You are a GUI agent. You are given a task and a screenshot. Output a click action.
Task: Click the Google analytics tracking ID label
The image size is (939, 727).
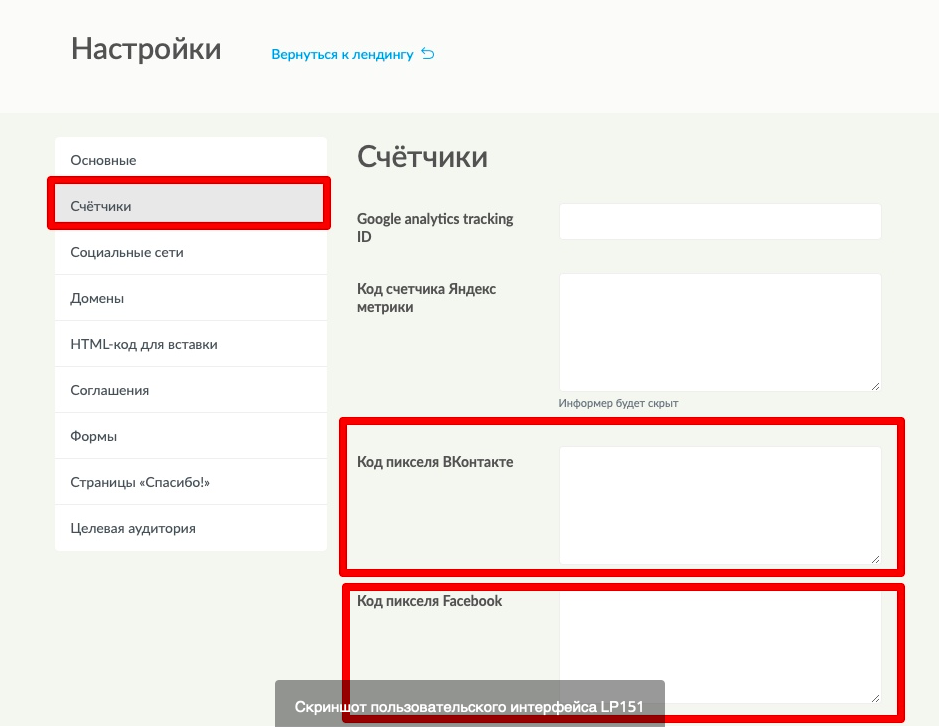(435, 228)
